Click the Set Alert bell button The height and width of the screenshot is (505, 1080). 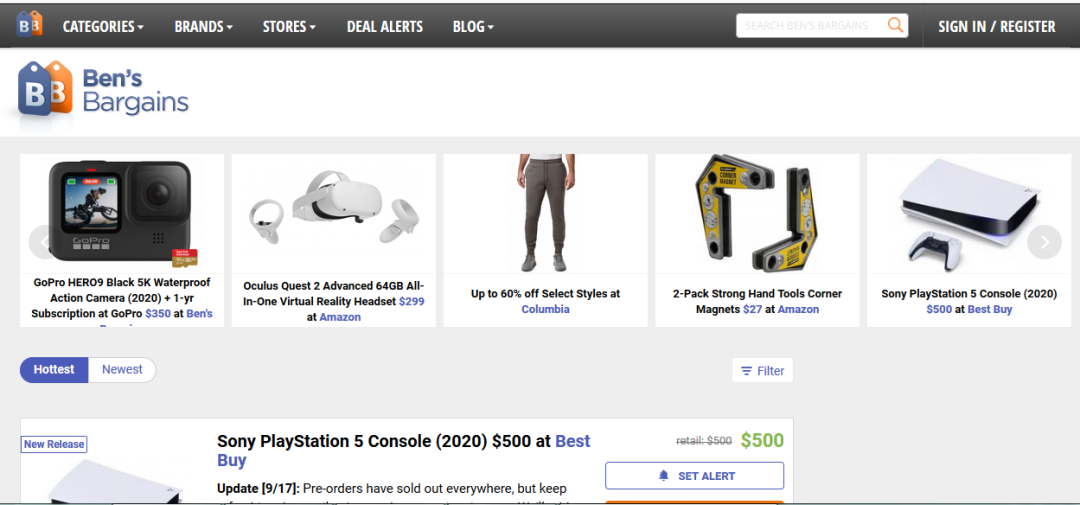pyautogui.click(x=694, y=476)
